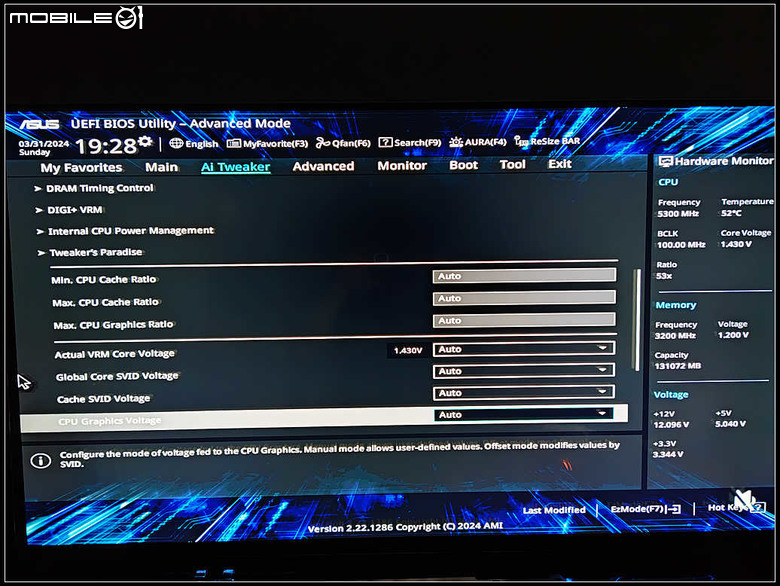The image size is (780, 586).
Task: Click the EzMode(F7) button label
Action: point(637,509)
